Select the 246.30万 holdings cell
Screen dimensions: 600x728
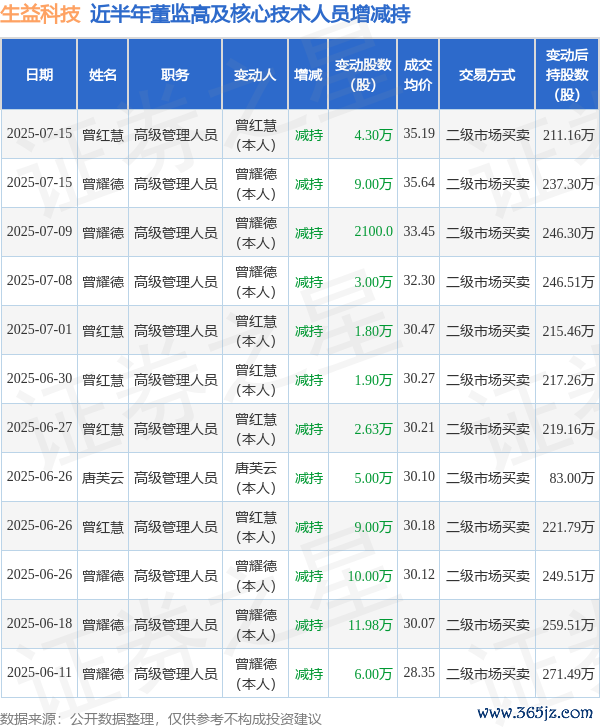pyautogui.click(x=568, y=233)
